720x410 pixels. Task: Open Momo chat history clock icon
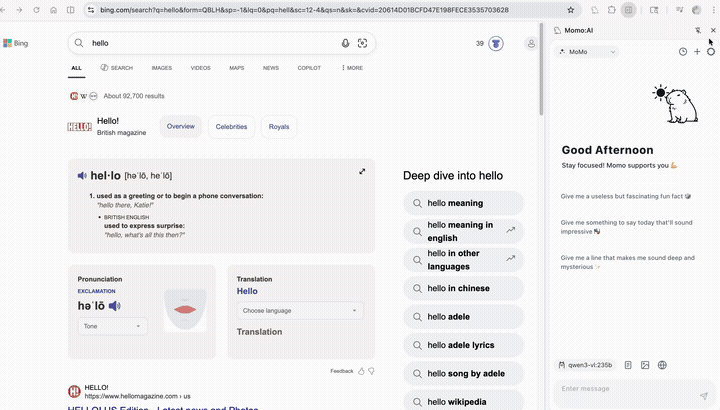coord(683,52)
